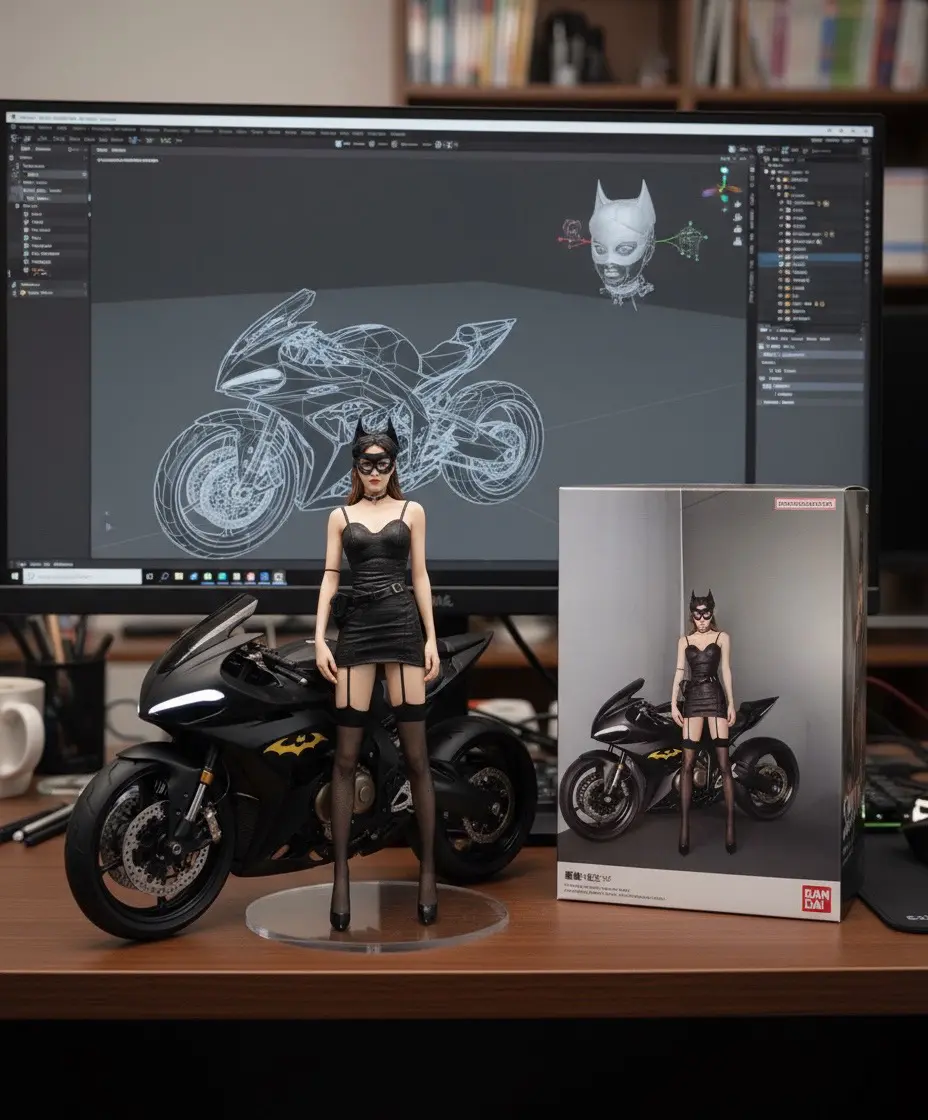Open the Windows Start menu
The height and width of the screenshot is (1120, 928).
coord(14,576)
